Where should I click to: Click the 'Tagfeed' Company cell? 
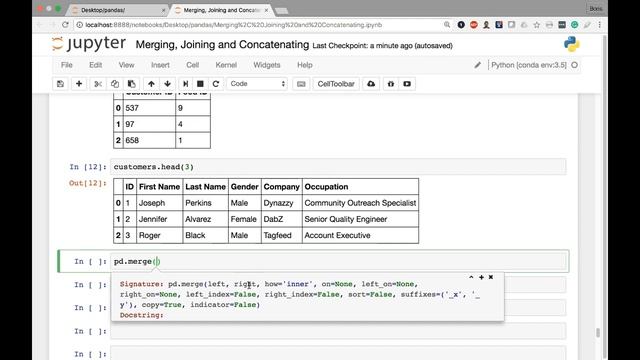pos(278,236)
